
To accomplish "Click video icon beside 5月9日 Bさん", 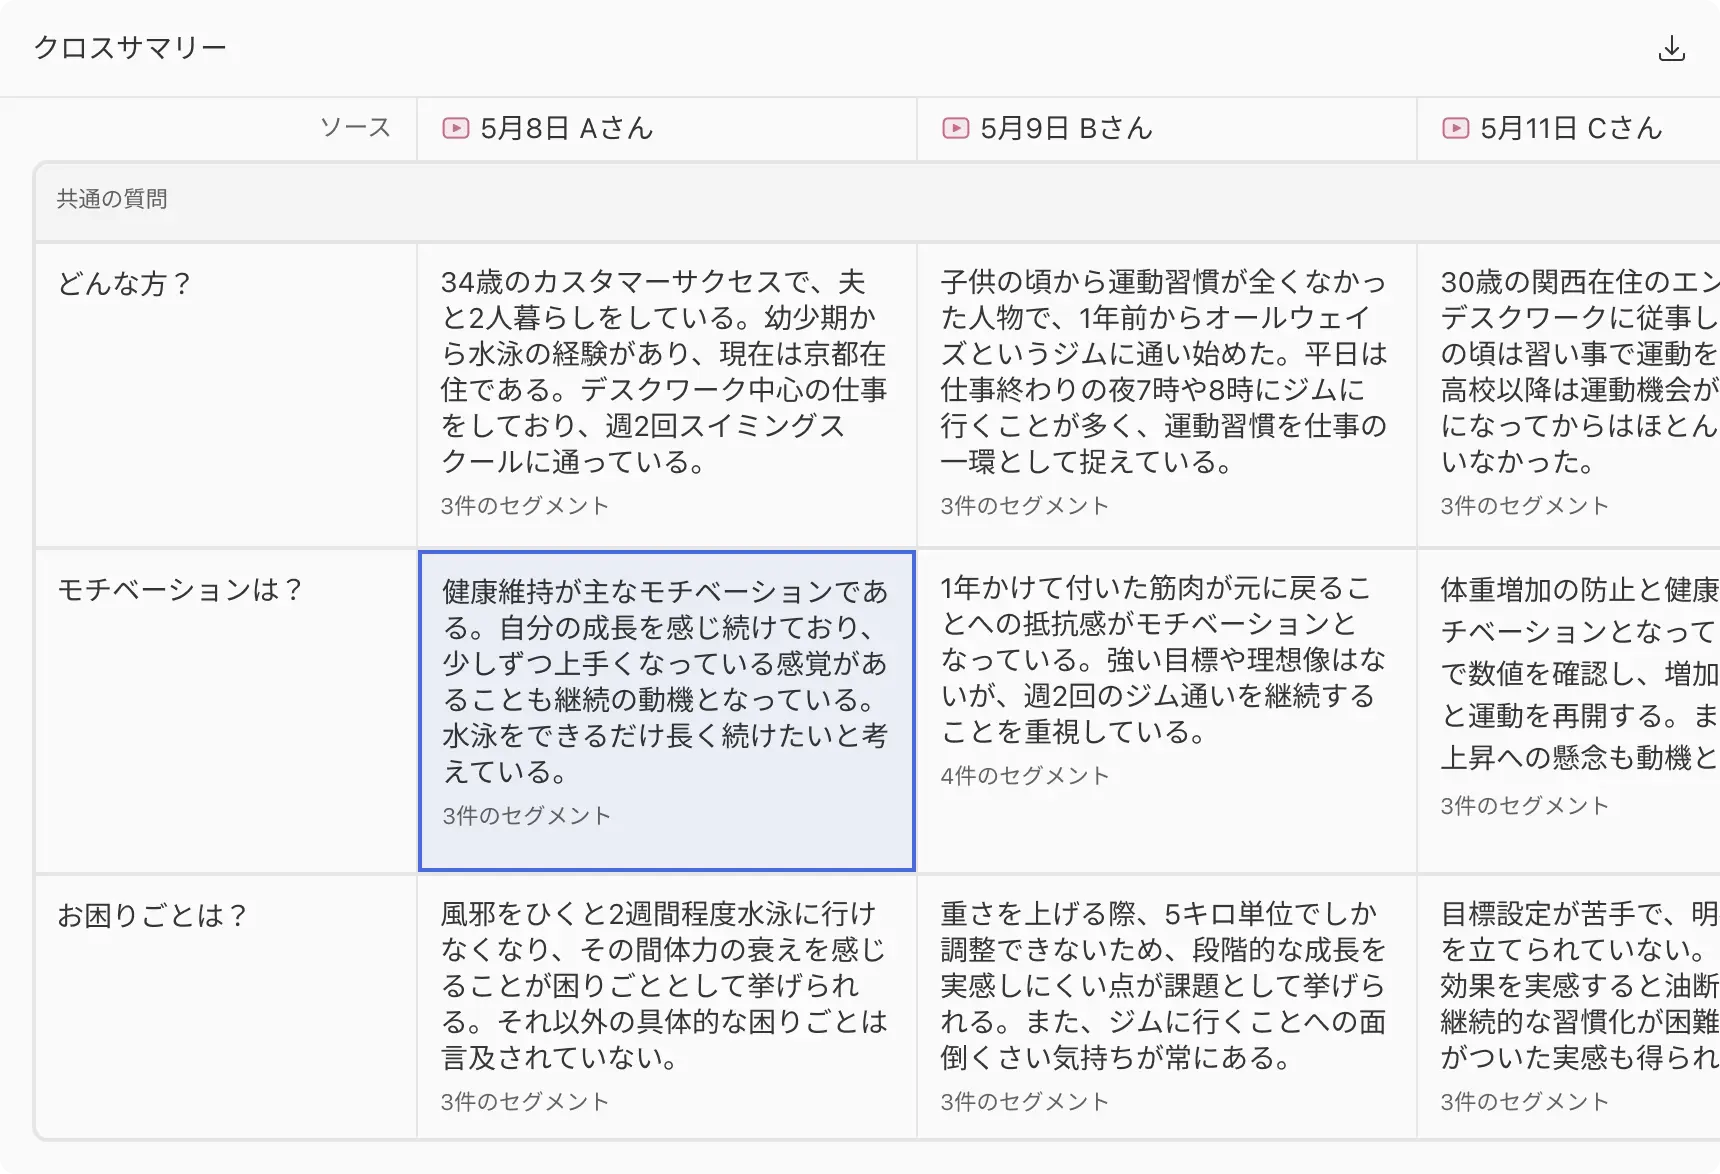I will pos(956,128).
